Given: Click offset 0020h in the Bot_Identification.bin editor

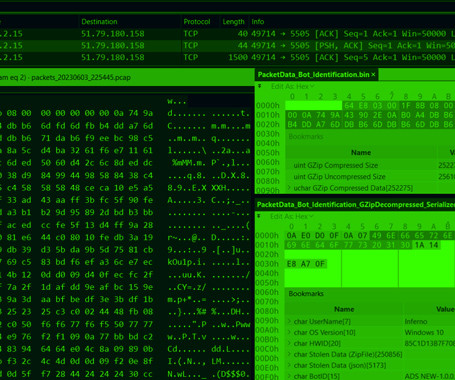Looking at the screenshot, I should (x=268, y=124).
